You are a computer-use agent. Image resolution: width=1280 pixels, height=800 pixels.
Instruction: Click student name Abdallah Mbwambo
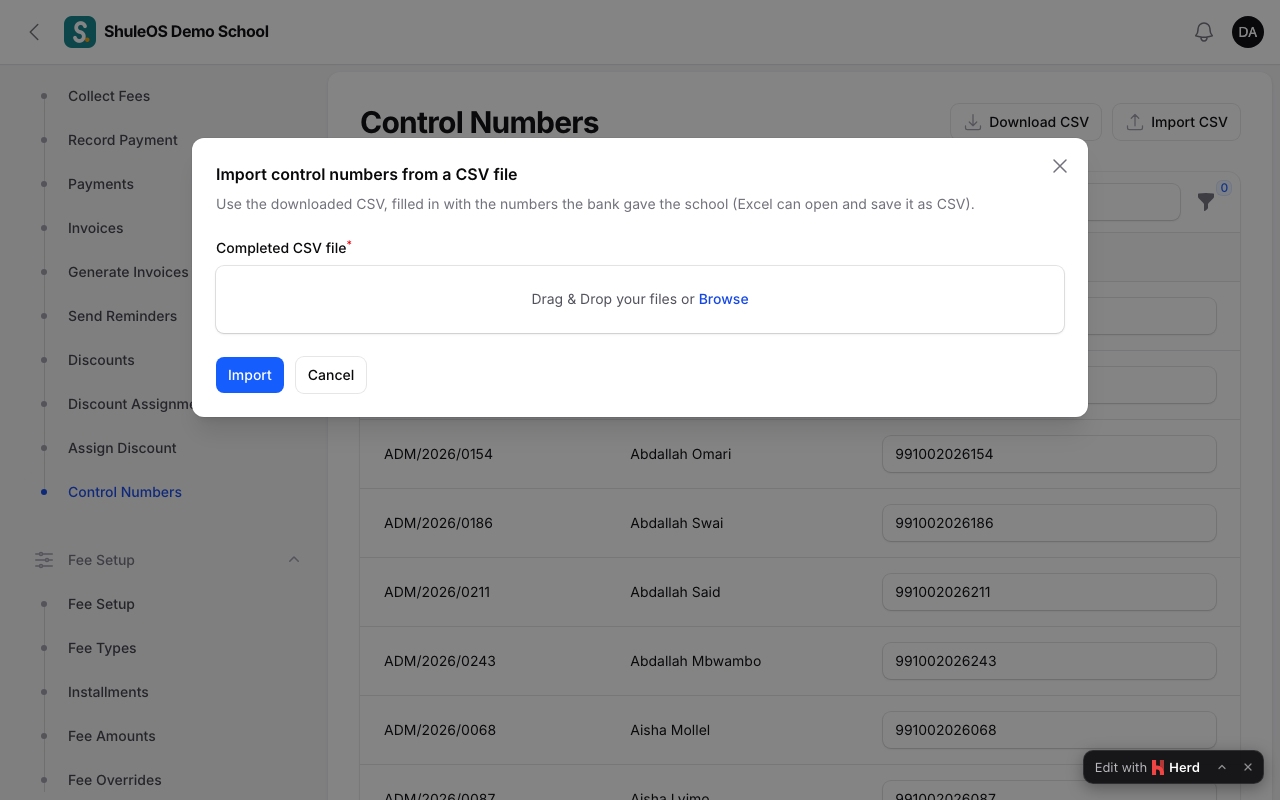[696, 661]
